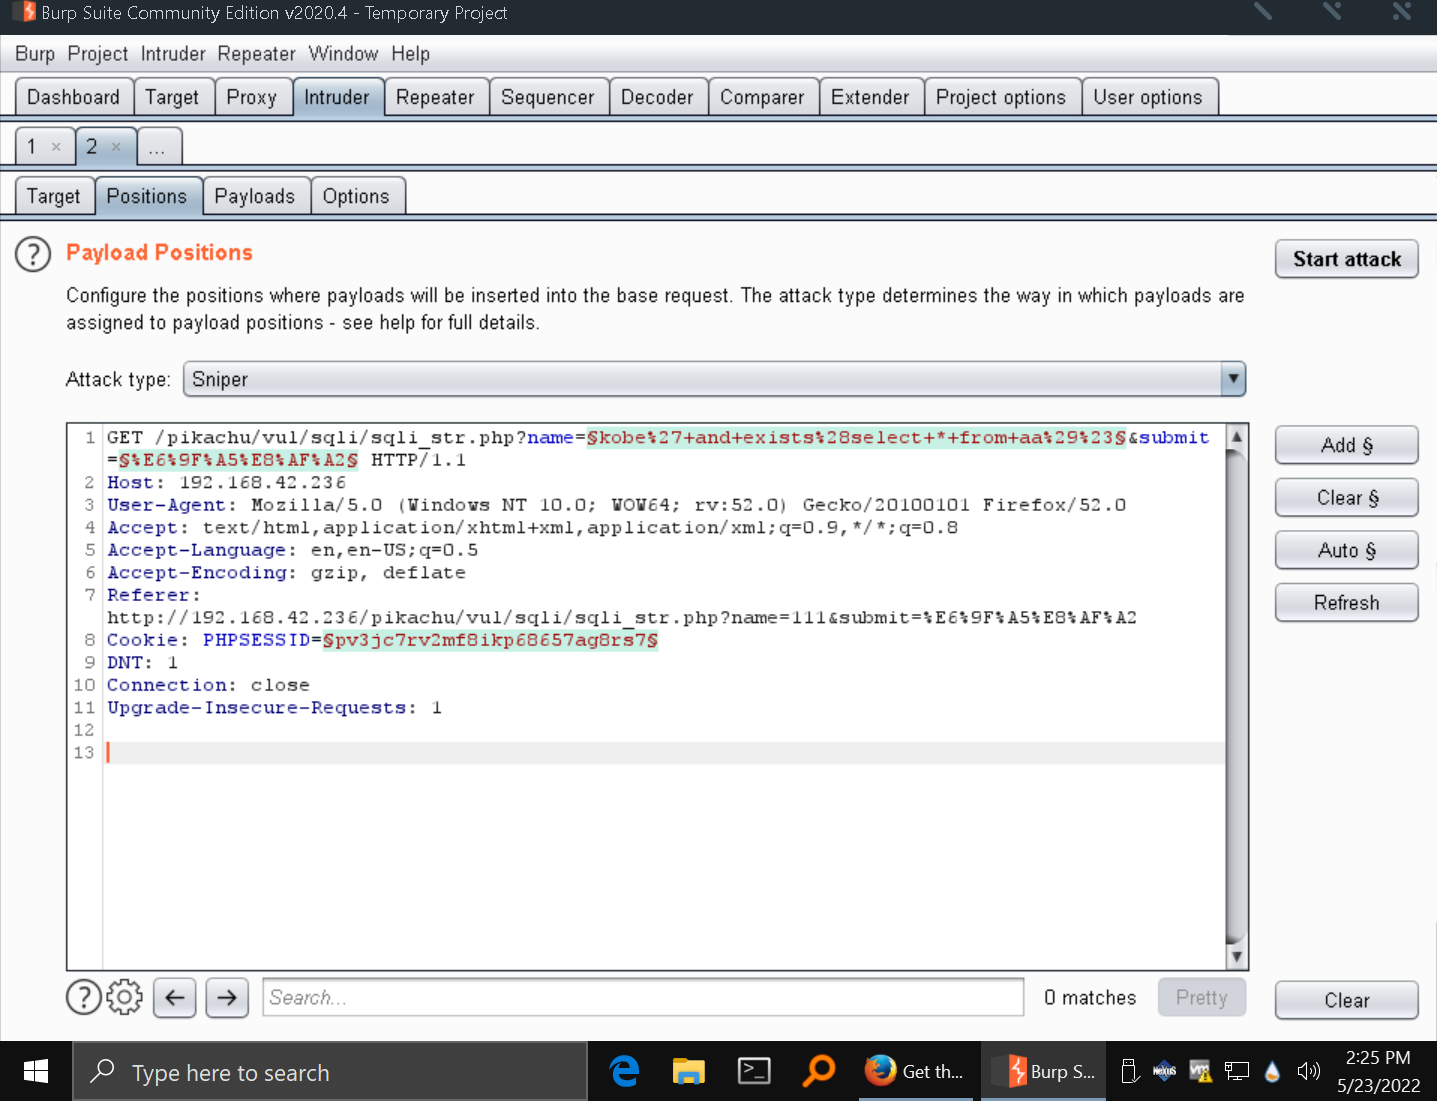Switch to Firefox window in taskbar
Image resolution: width=1437 pixels, height=1101 pixels.
pos(915,1072)
